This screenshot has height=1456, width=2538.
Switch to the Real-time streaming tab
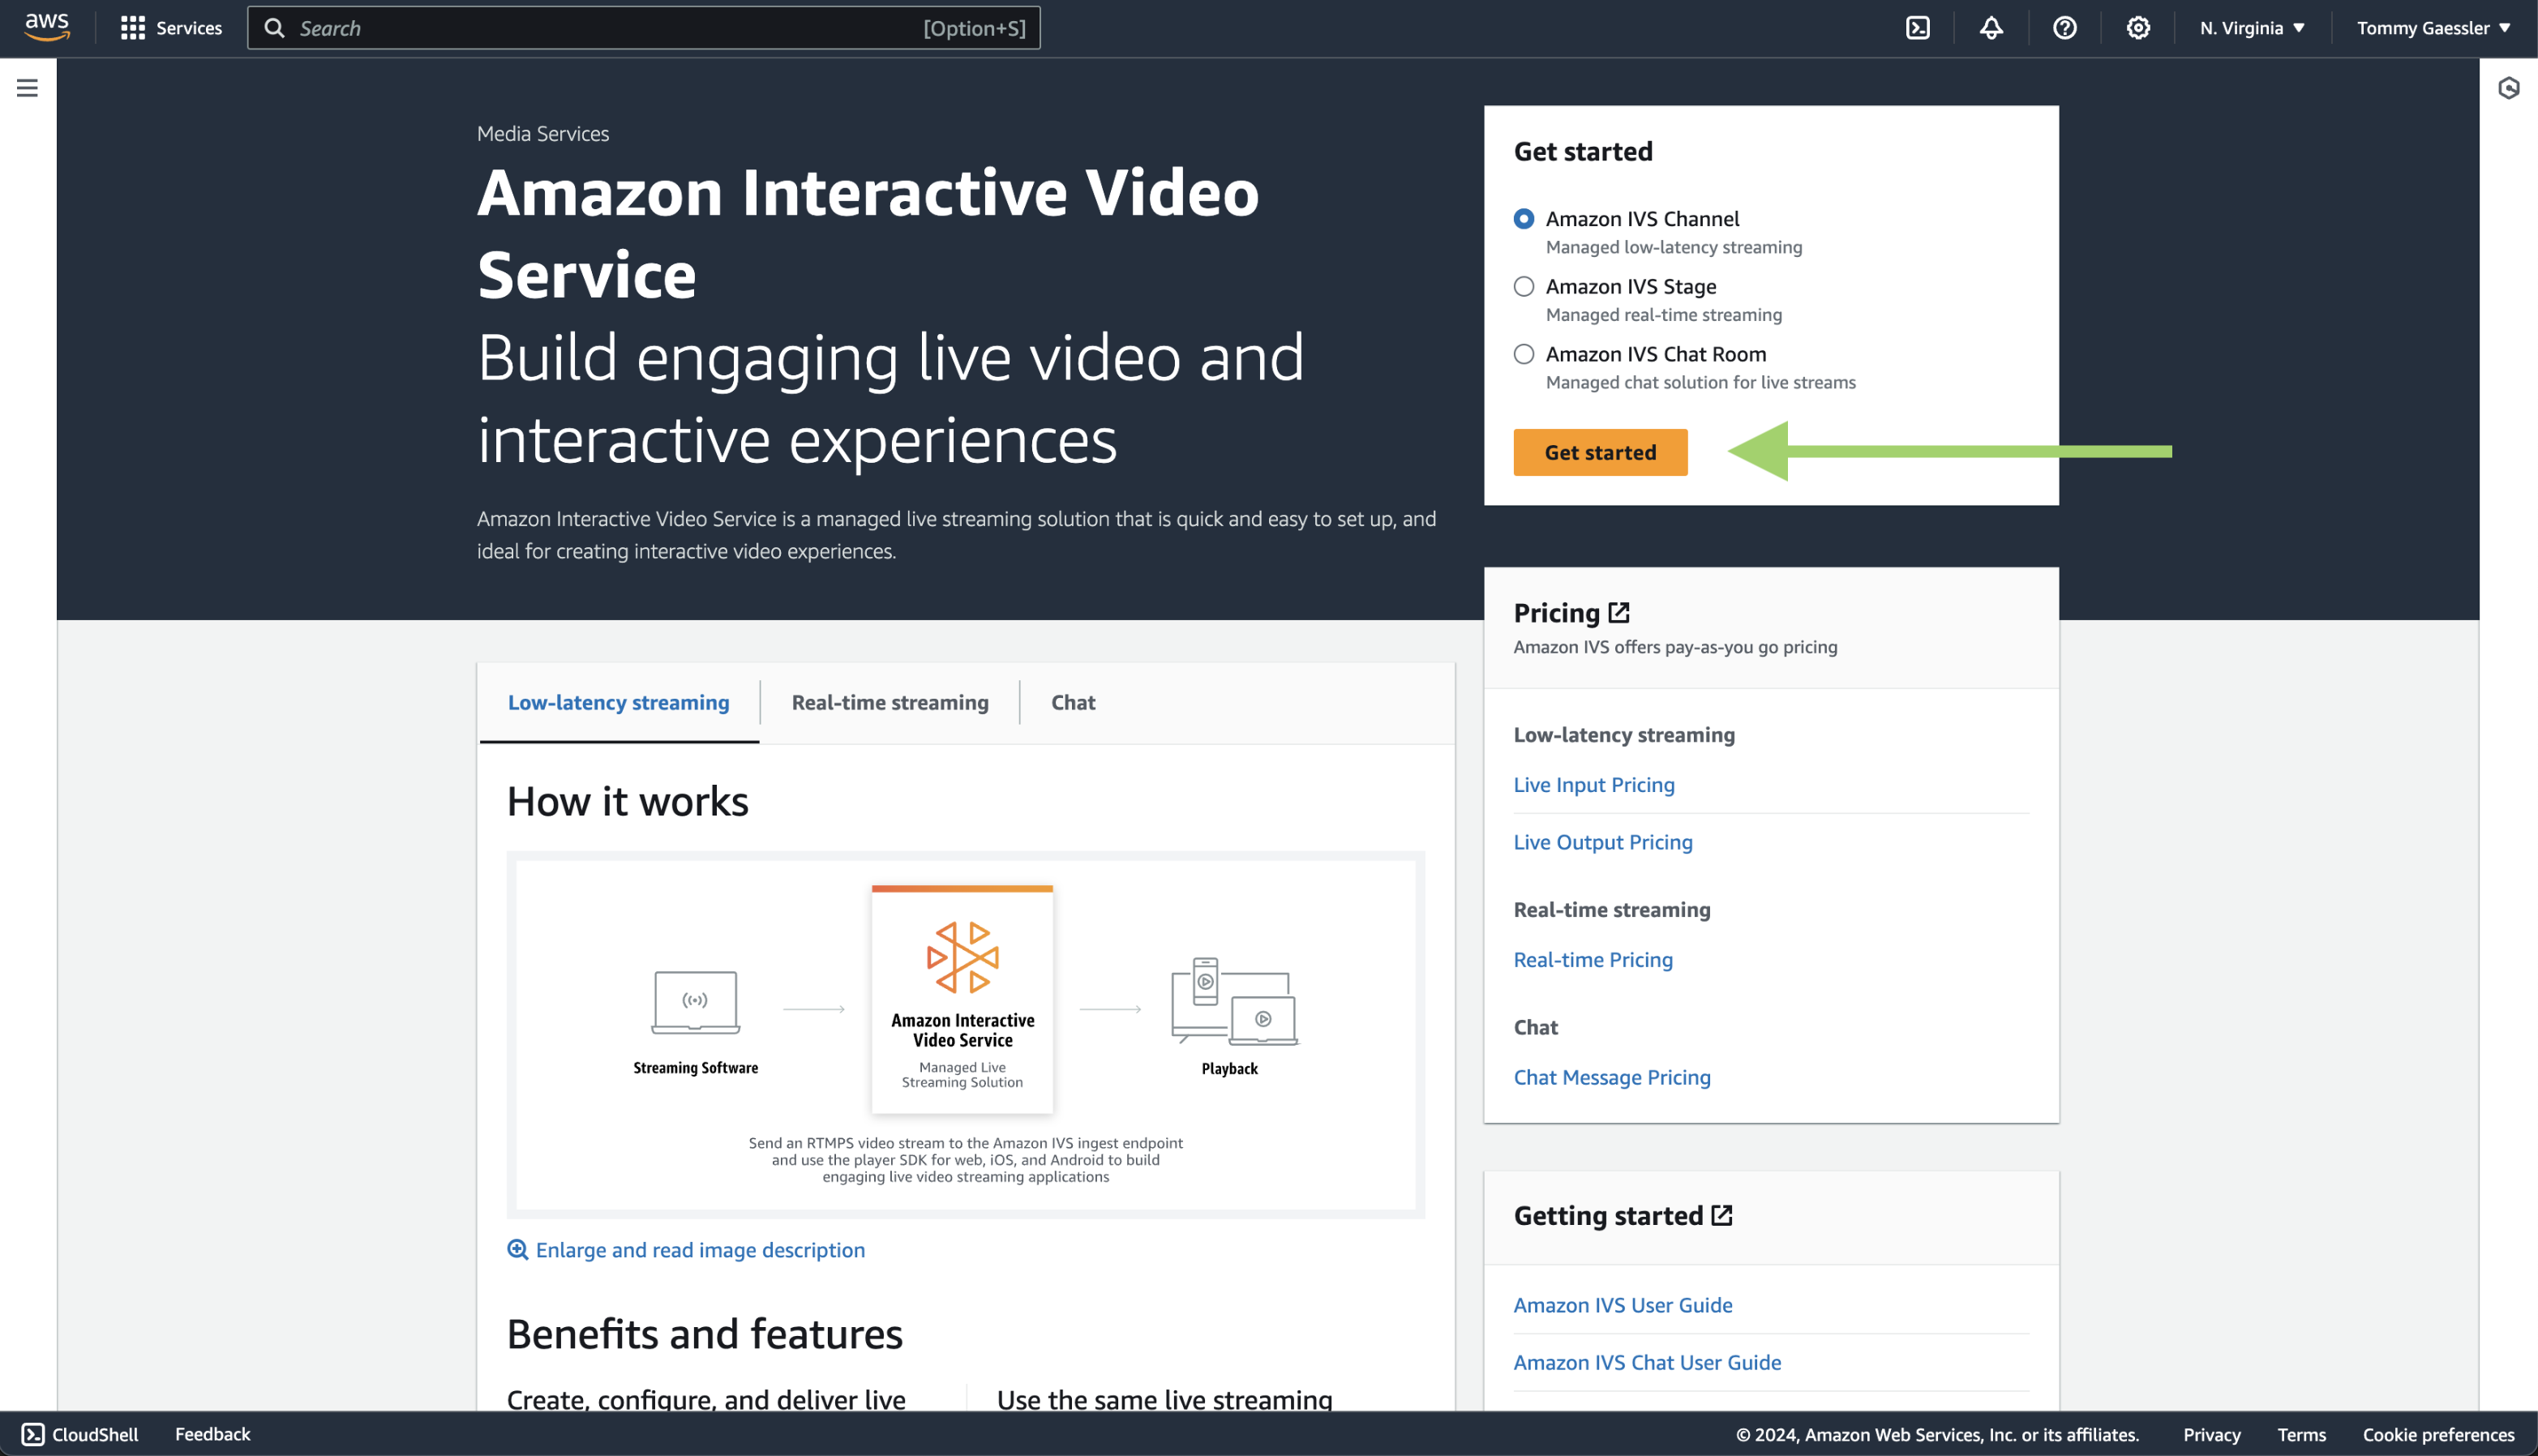889,702
